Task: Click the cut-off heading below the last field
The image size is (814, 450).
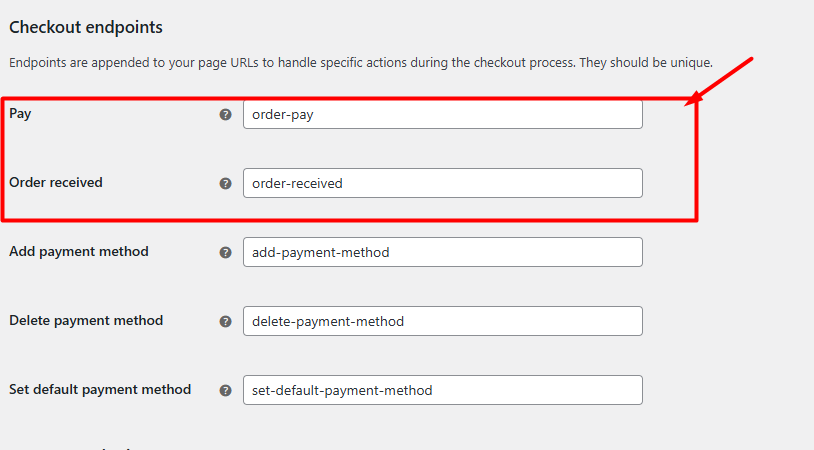Action: coord(80,447)
